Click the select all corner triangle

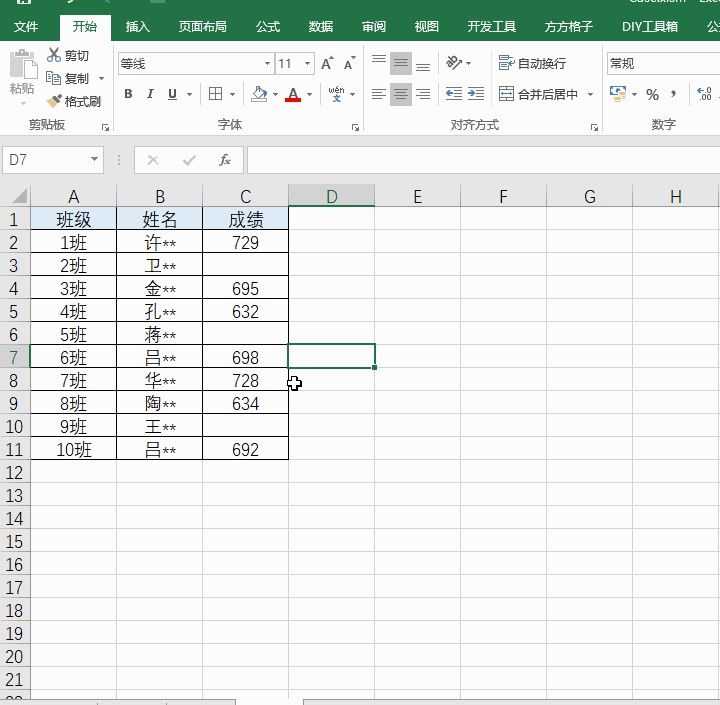[18, 196]
